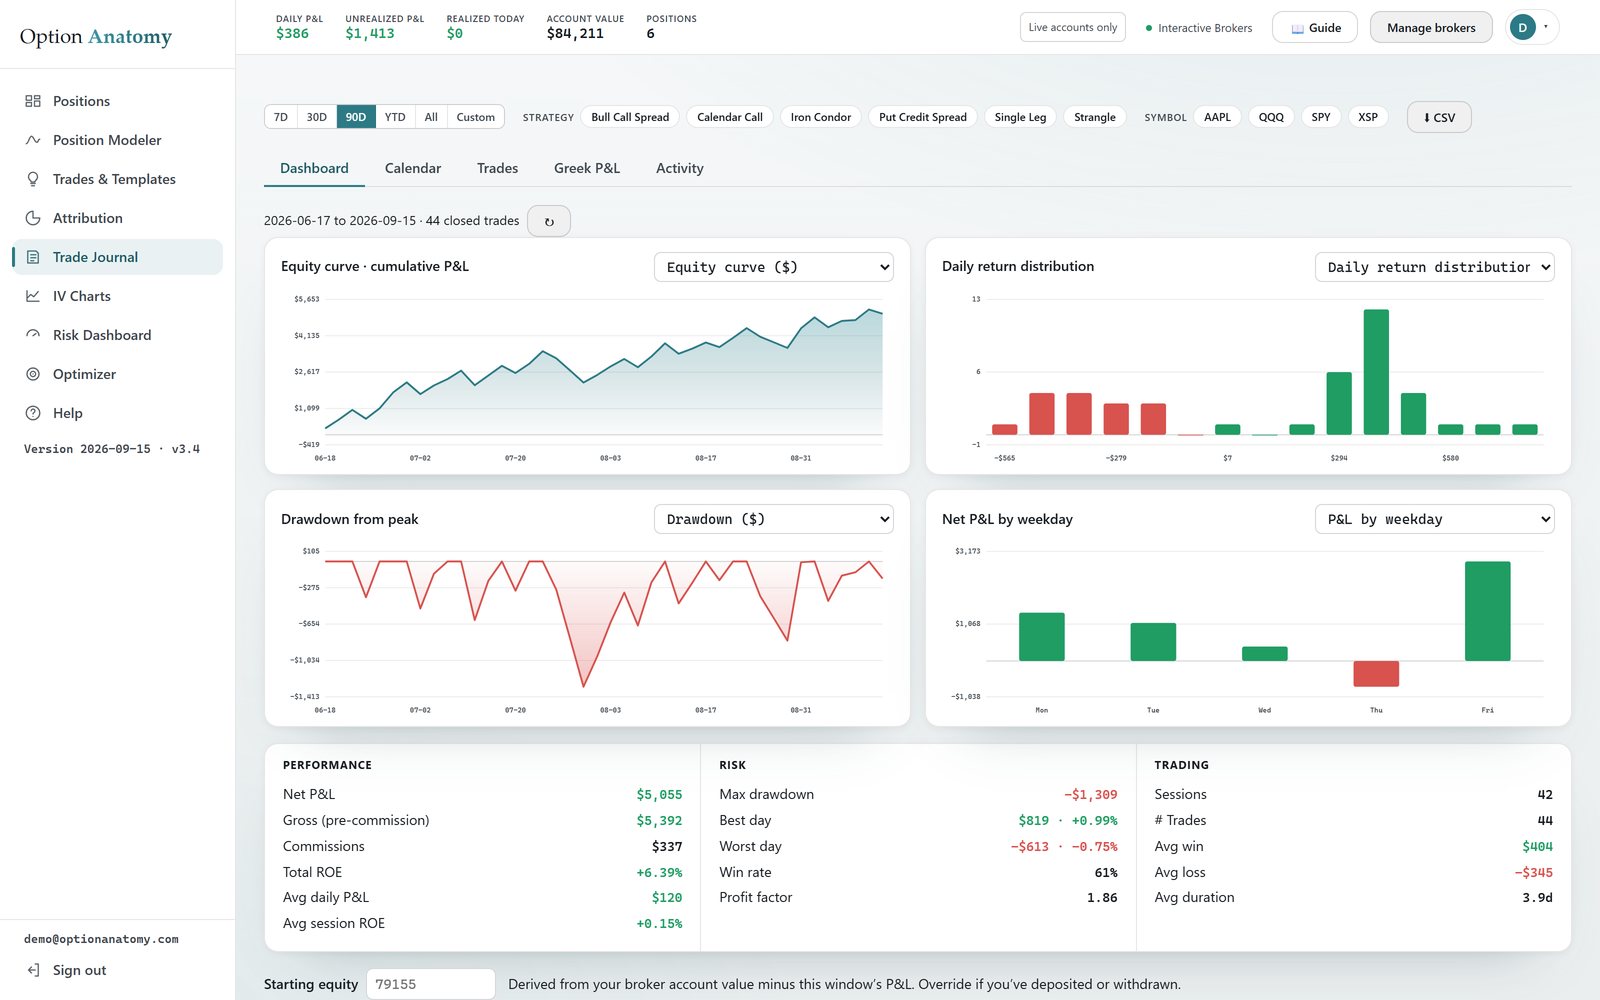Click the Attribution pie chart icon

(x=33, y=218)
